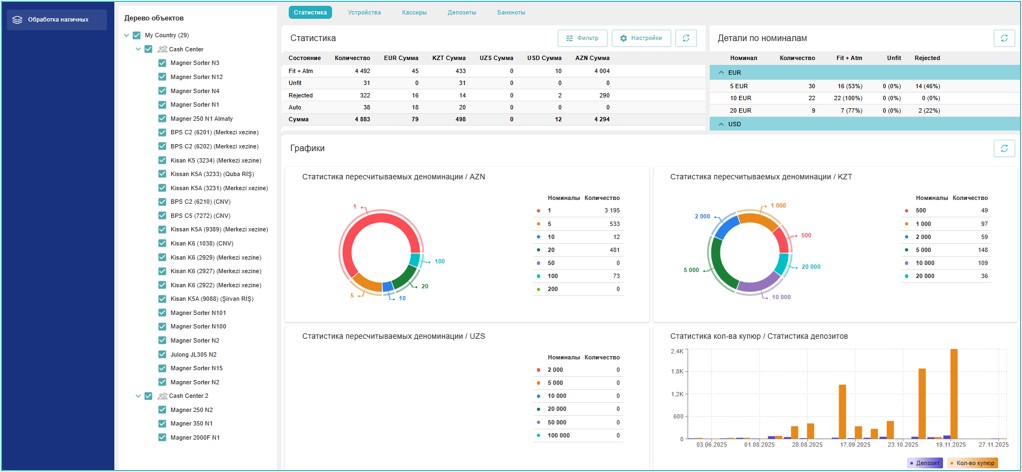The image size is (1022, 472).
Task: Uncheck the Magner Sorter N3 checkbox
Action: coord(162,63)
